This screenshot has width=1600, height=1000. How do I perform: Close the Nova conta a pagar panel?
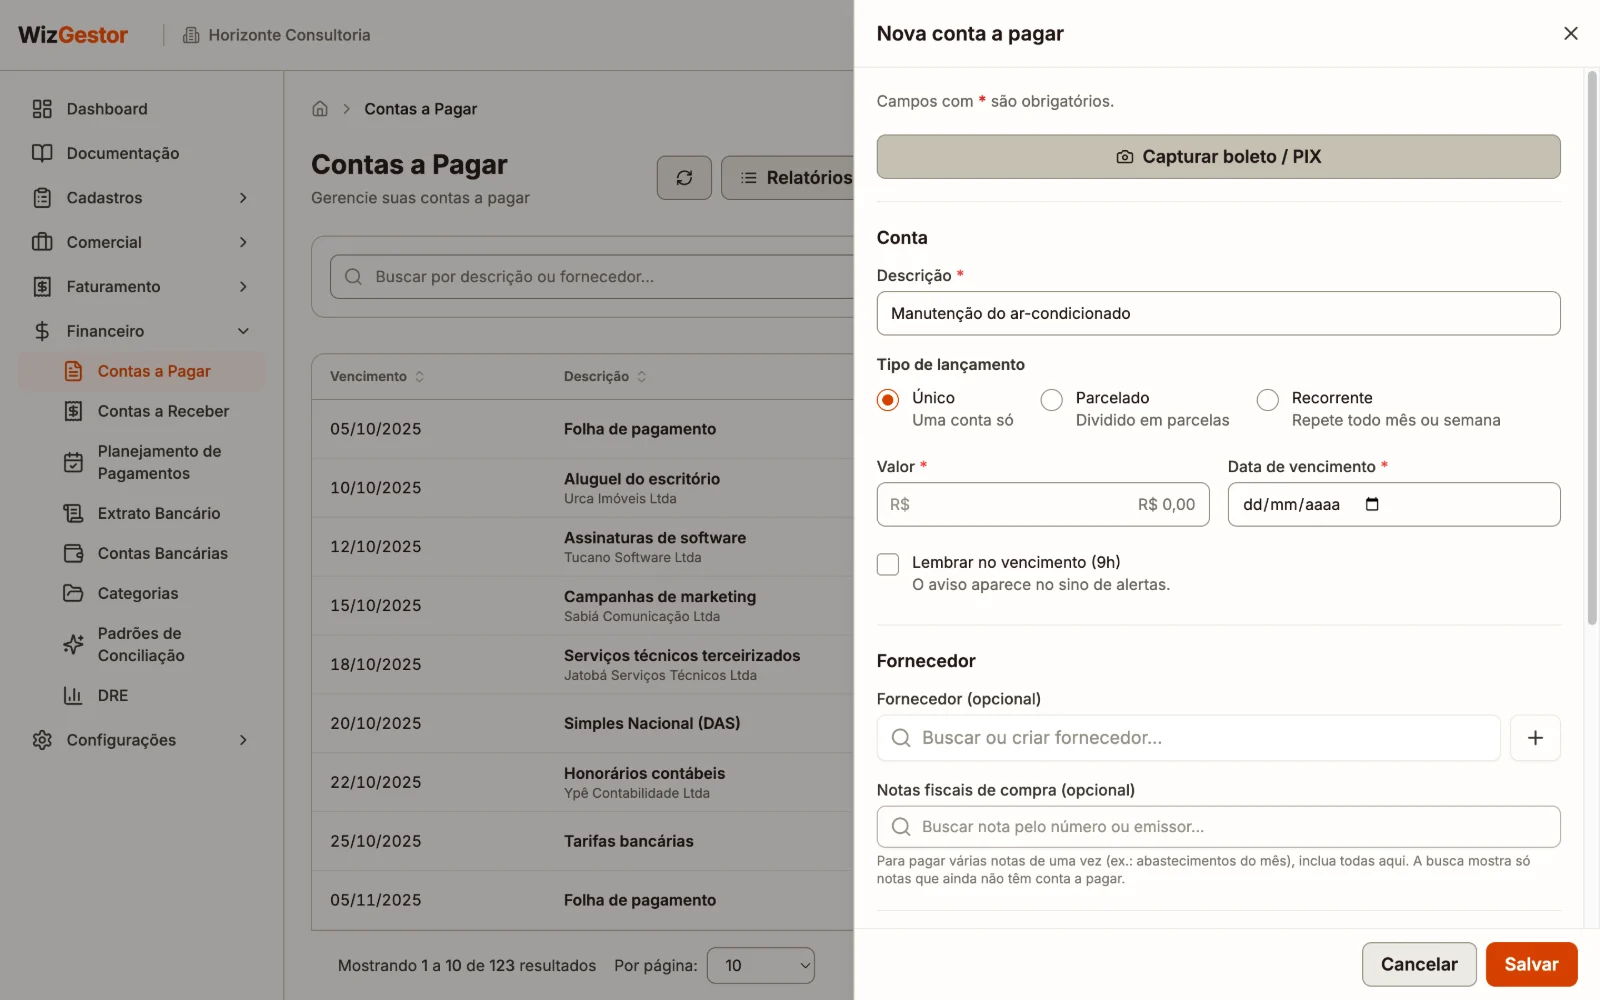tap(1571, 34)
